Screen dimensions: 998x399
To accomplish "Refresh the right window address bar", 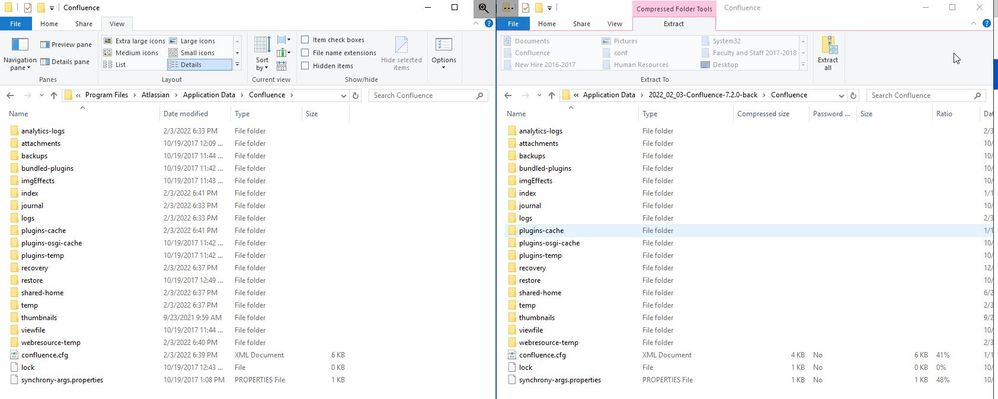I will tap(853, 95).
